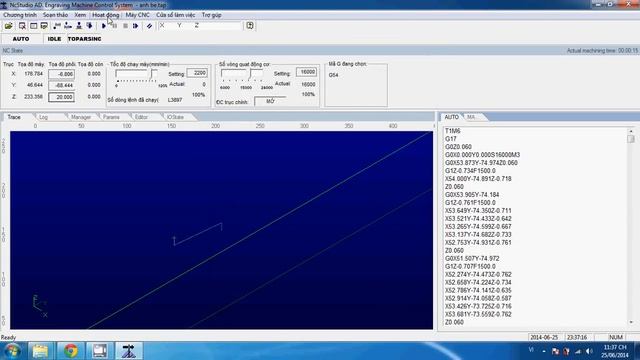Image resolution: width=640 pixels, height=360 pixels.
Task: Click the G-code list scrollbar thumb
Action: pyautogui.click(x=631, y=139)
